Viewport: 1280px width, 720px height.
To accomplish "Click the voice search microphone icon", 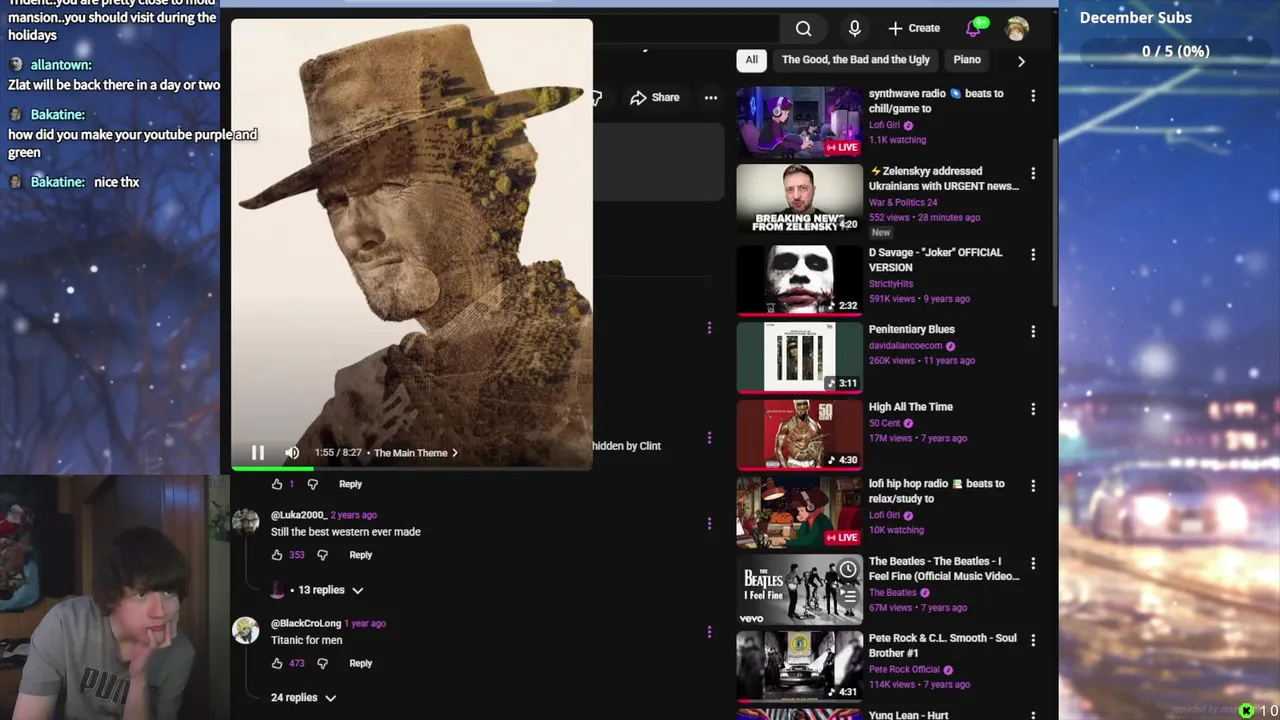I will pyautogui.click(x=854, y=28).
